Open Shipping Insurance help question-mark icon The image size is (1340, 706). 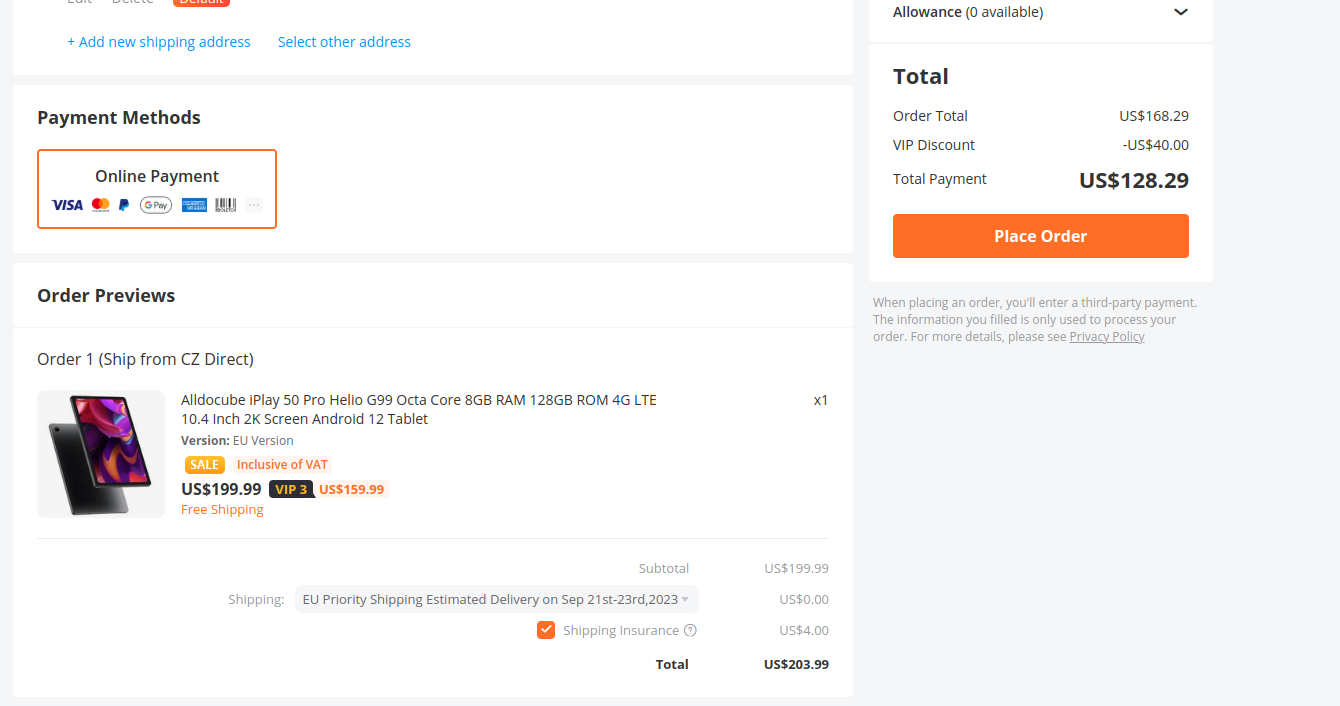(690, 631)
